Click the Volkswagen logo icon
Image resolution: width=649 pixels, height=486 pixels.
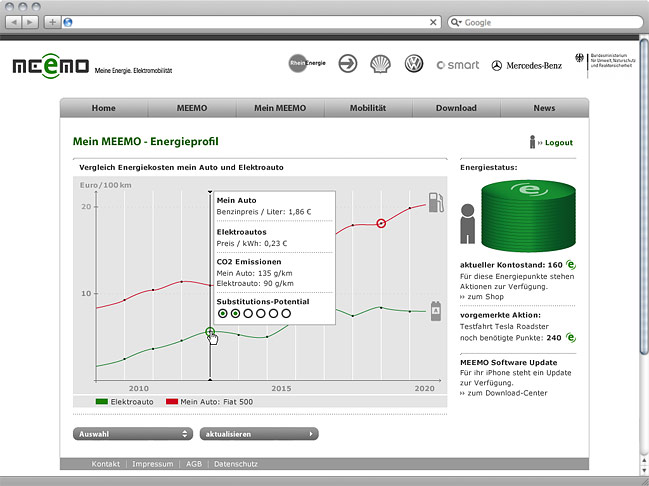click(x=412, y=64)
